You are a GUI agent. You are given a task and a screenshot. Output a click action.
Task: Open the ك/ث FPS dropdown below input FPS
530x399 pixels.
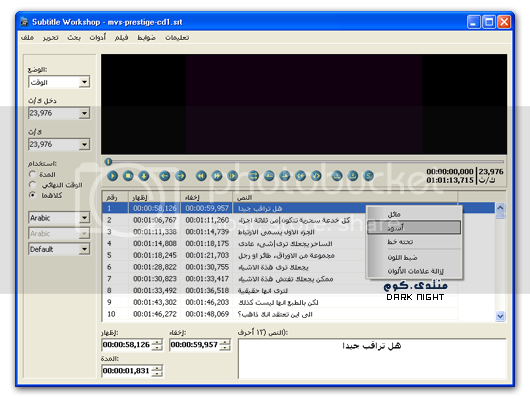point(59,144)
